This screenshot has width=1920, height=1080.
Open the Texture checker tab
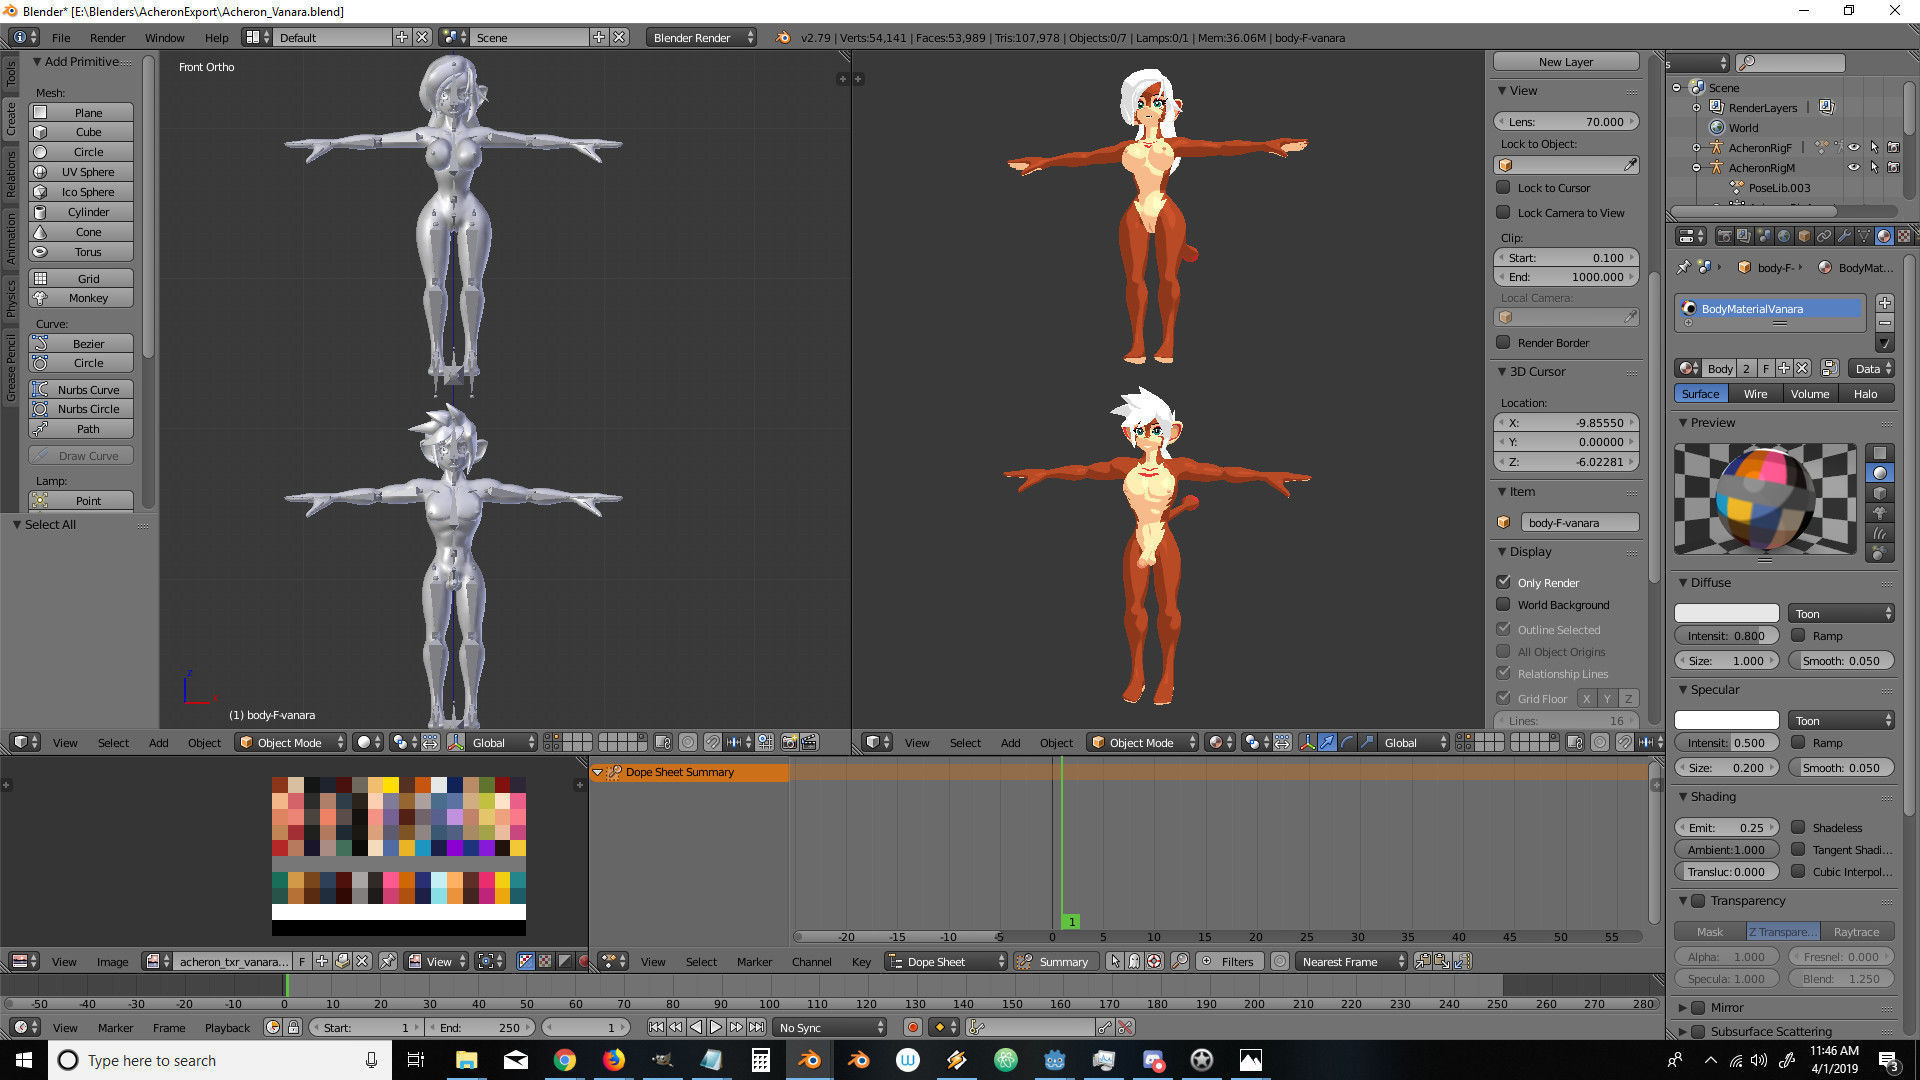pos(1904,236)
